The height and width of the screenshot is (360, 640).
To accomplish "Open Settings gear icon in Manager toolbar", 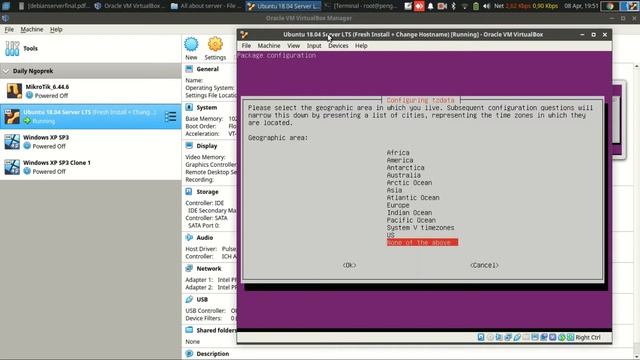I will (x=215, y=44).
